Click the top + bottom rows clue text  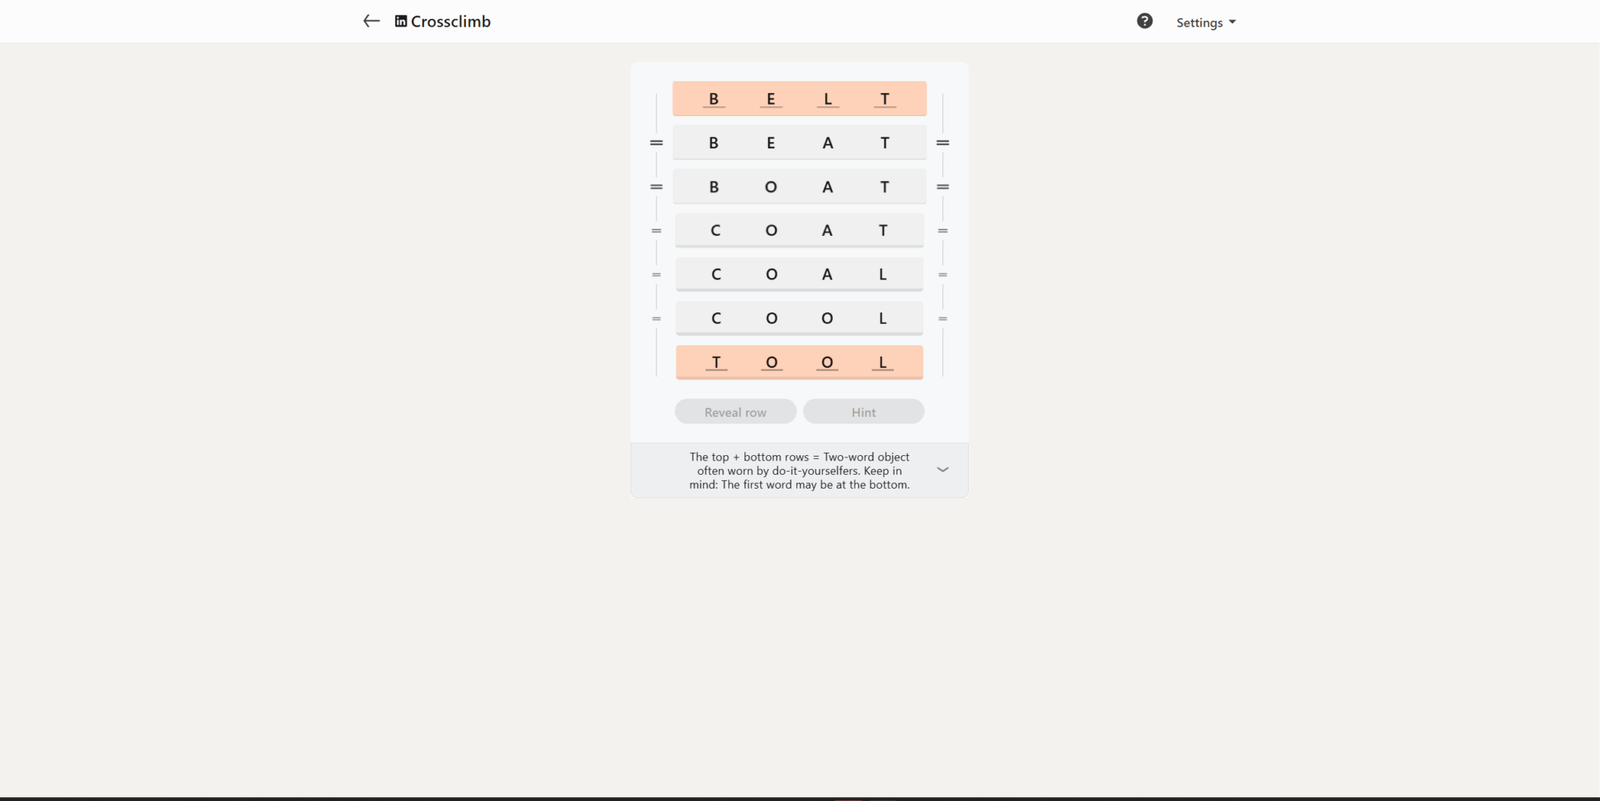(x=799, y=471)
